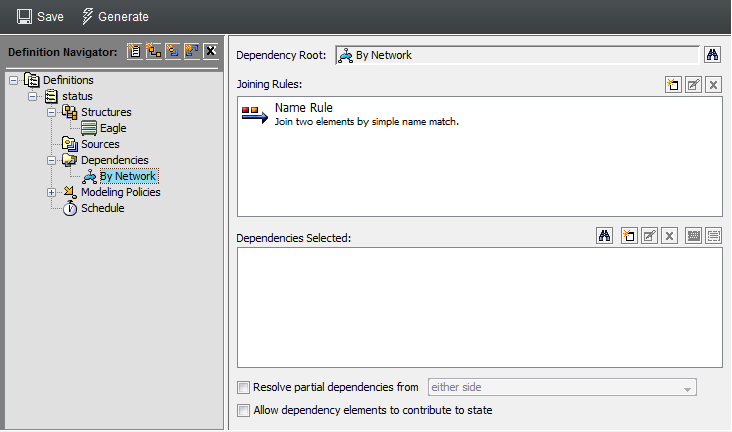Viewport: 732px width, 432px height.
Task: Collapse the Structures tree node
Action: pos(51,113)
